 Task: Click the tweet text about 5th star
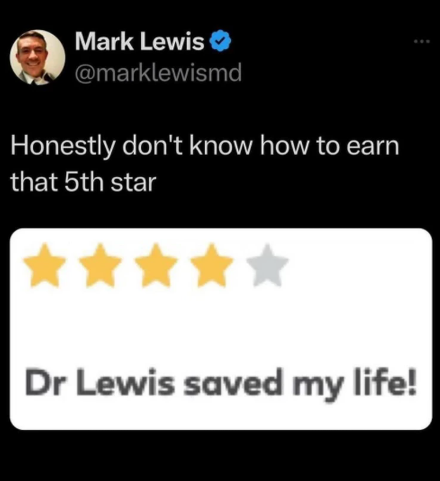(x=205, y=164)
